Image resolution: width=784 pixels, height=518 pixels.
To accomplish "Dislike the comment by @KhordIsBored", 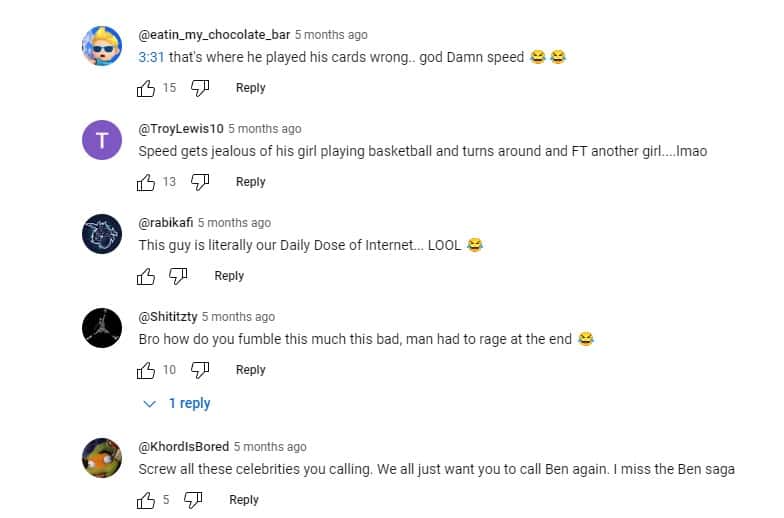I will [x=194, y=500].
